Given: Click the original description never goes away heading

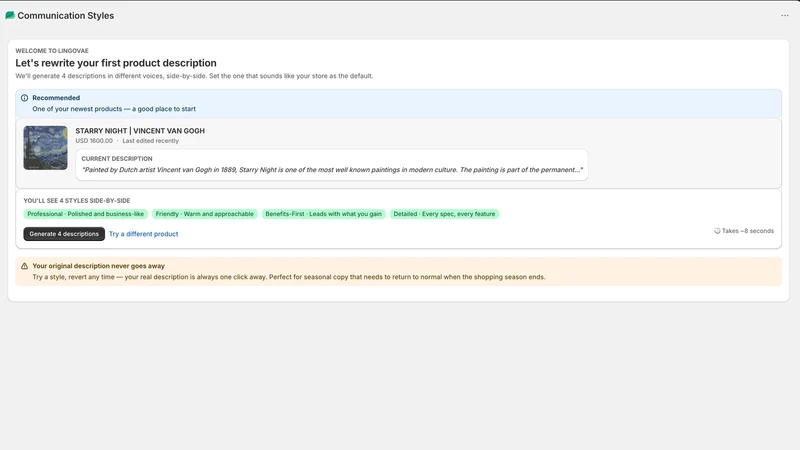Looking at the screenshot, I should pos(98,266).
